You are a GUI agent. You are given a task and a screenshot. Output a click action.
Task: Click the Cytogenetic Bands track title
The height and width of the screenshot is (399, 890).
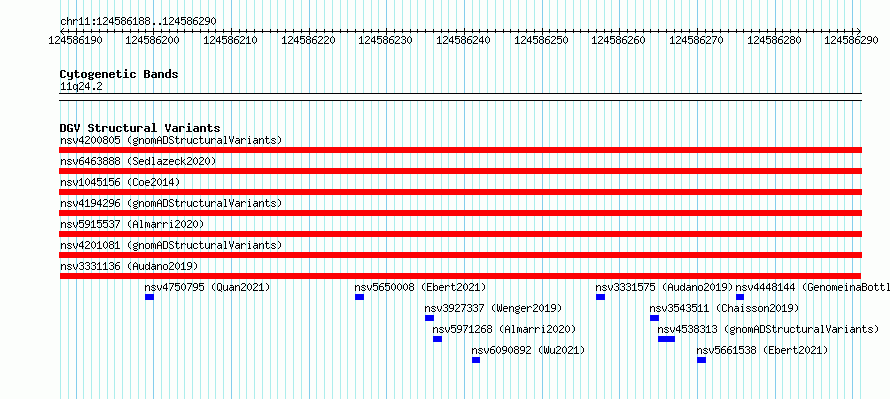pos(119,74)
